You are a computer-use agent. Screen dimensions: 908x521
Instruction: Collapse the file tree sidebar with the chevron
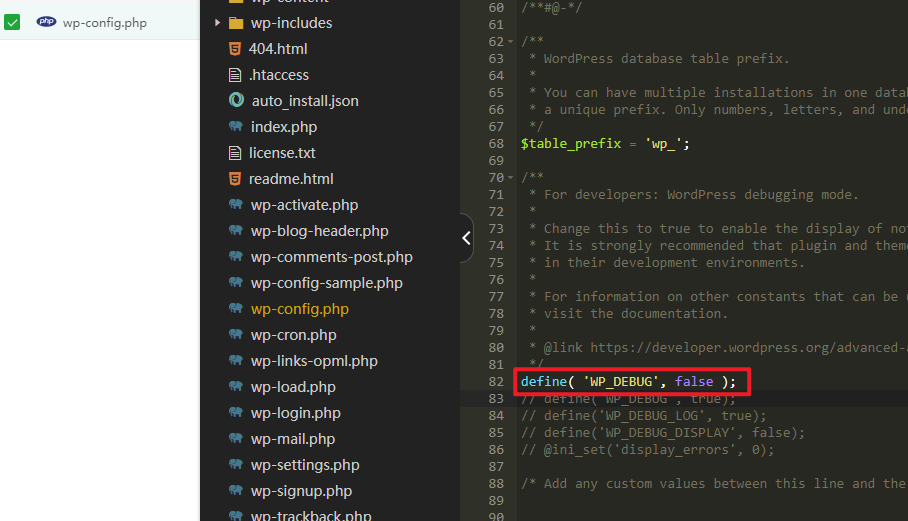467,238
